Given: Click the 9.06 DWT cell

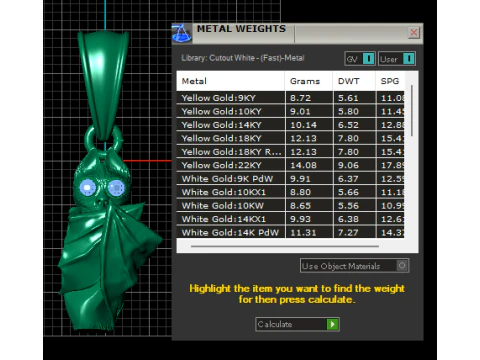Looking at the screenshot, I should click(x=354, y=165).
